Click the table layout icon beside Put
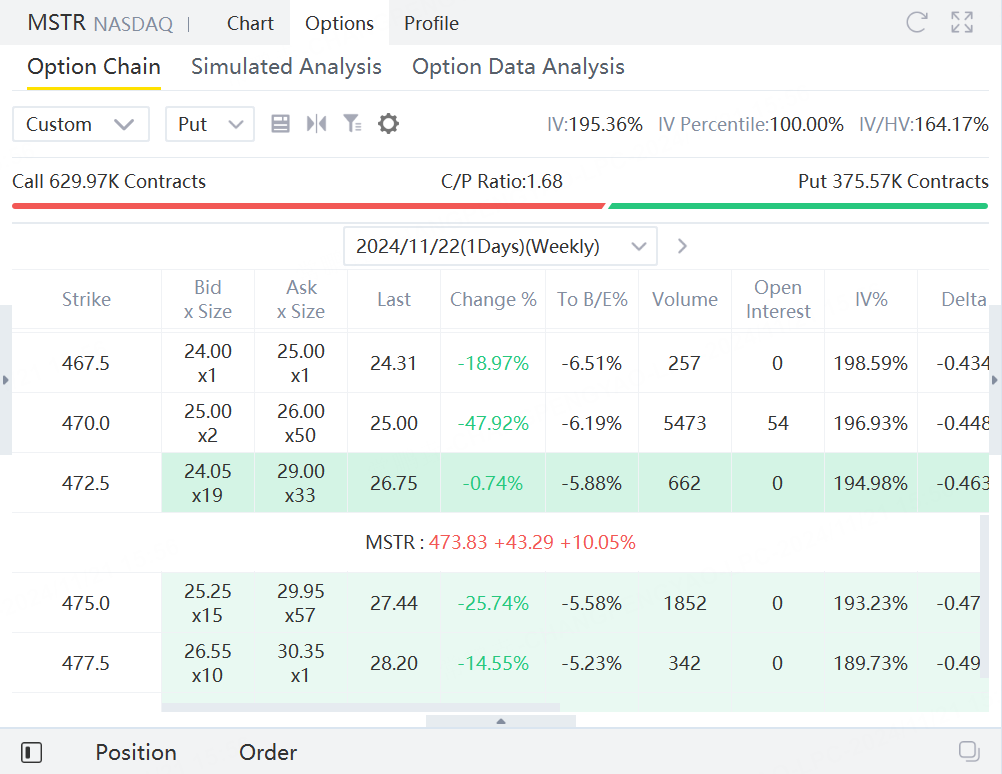 pos(280,124)
